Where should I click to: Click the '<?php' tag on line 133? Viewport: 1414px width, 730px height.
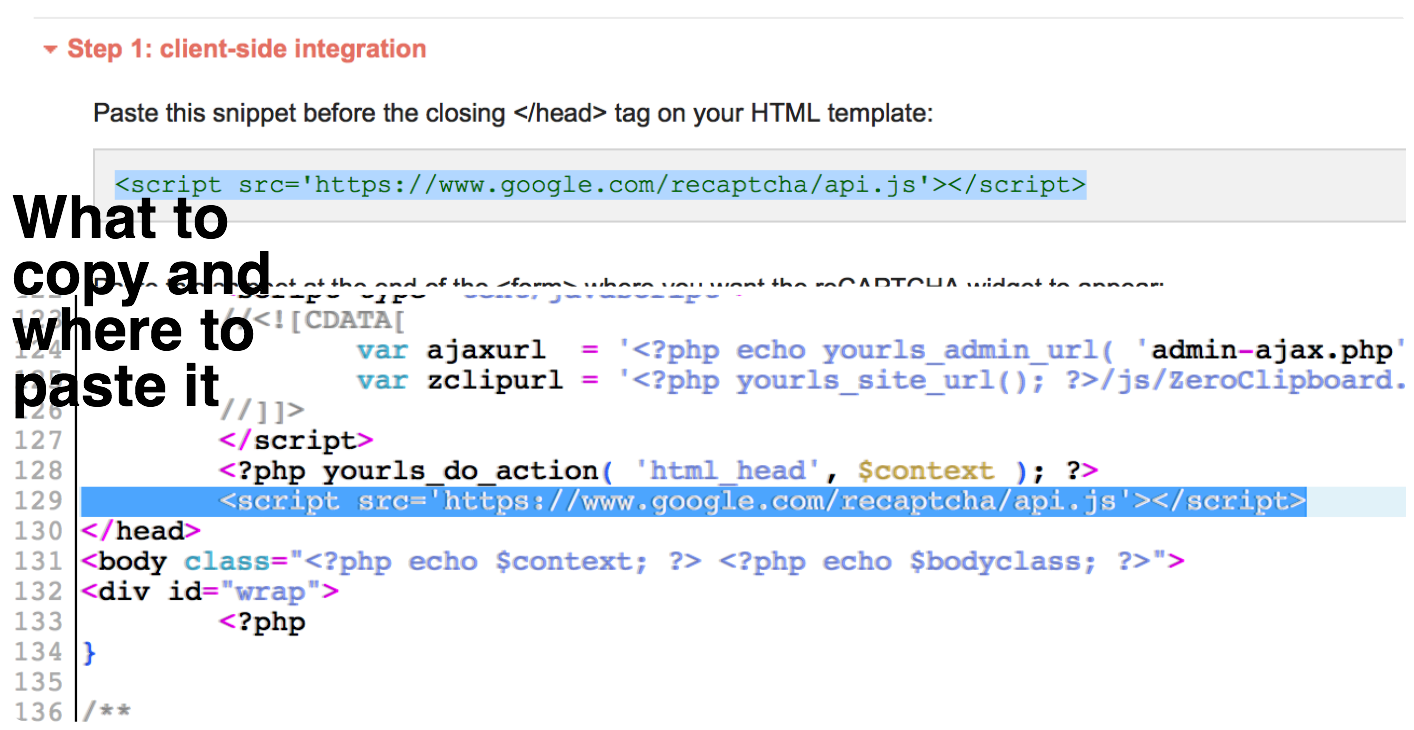[263, 622]
